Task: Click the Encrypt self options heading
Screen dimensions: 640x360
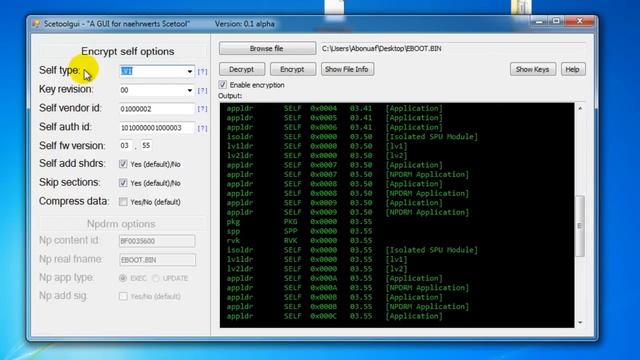Action: 127,51
